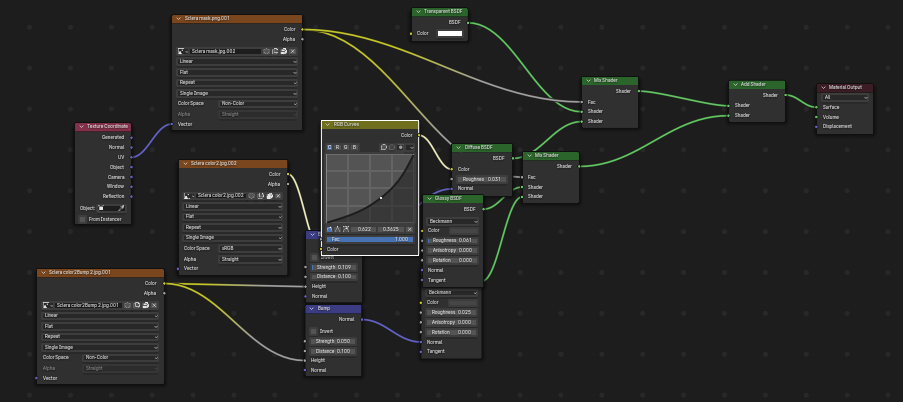This screenshot has height=402, width=903.
Task: Delete the selected curve point in RGB Curves
Action: tap(409, 229)
